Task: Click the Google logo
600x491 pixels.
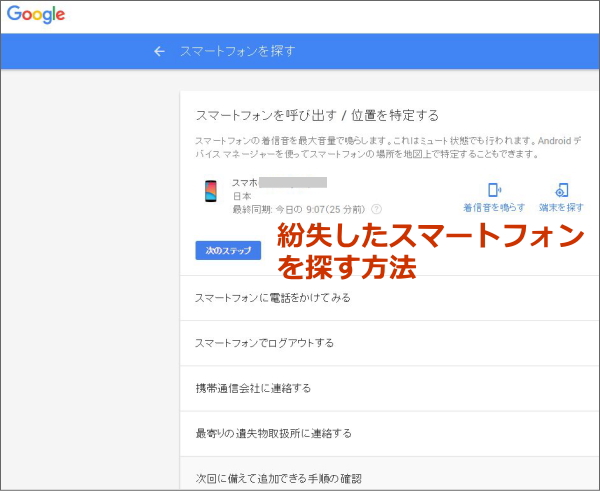Action: (x=39, y=15)
